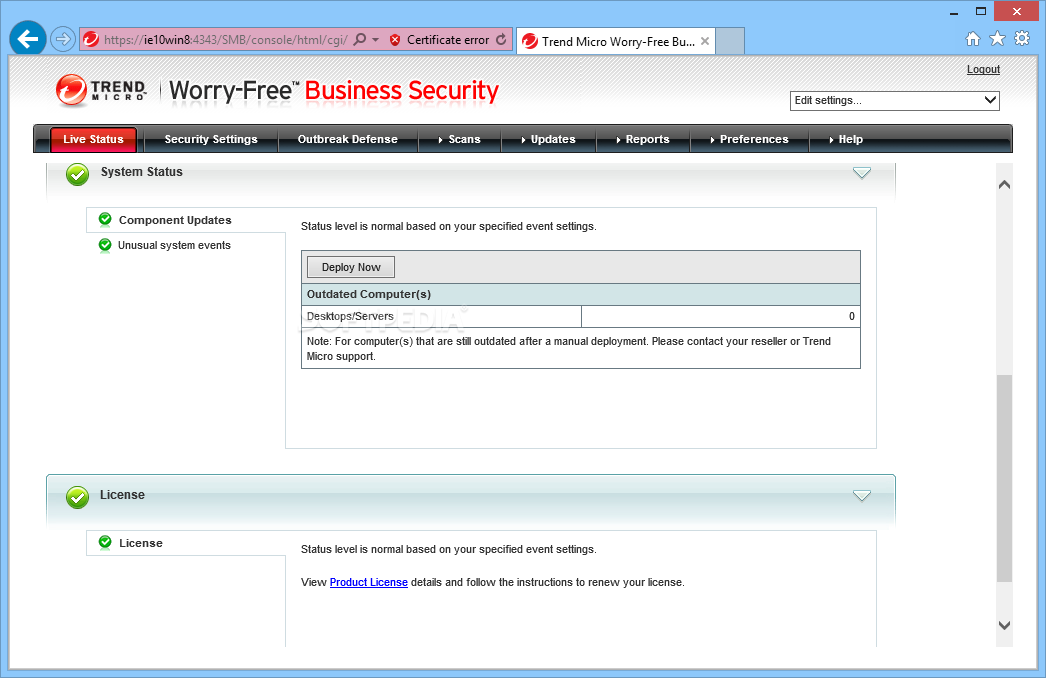Click the Logout link
This screenshot has width=1046, height=678.
click(x=983, y=69)
